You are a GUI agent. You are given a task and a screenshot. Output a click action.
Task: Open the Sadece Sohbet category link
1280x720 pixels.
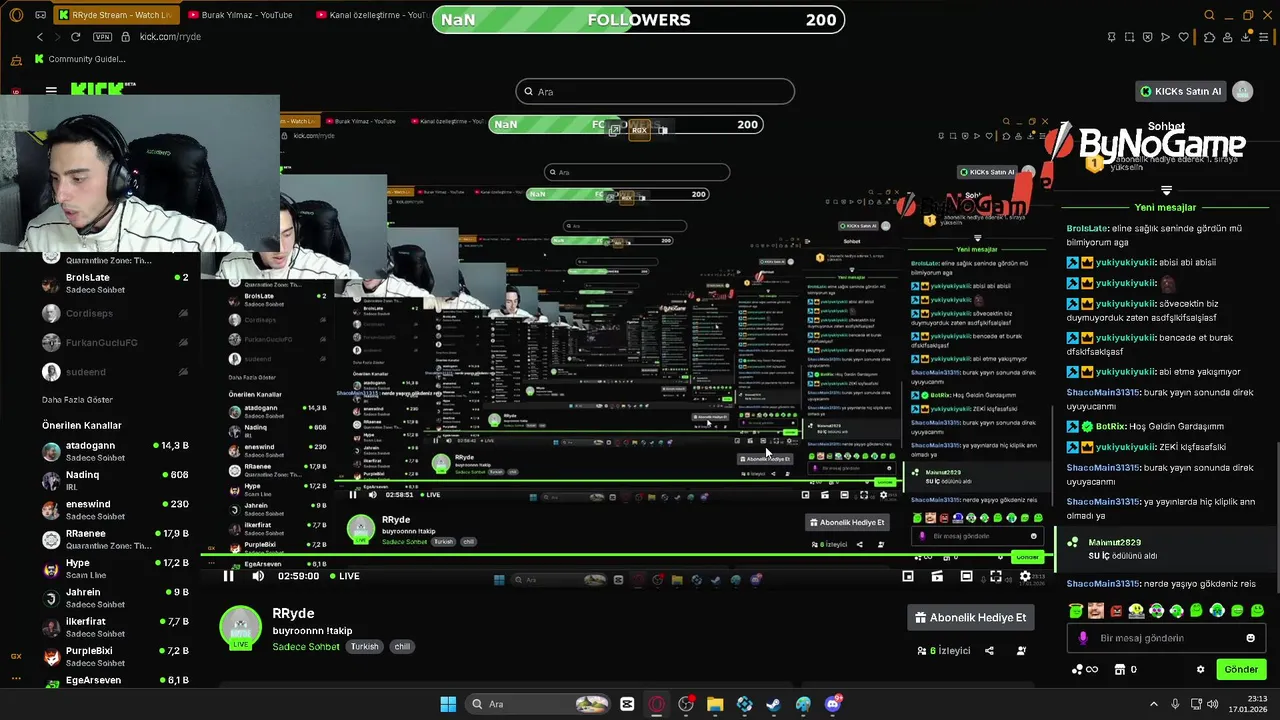point(306,646)
